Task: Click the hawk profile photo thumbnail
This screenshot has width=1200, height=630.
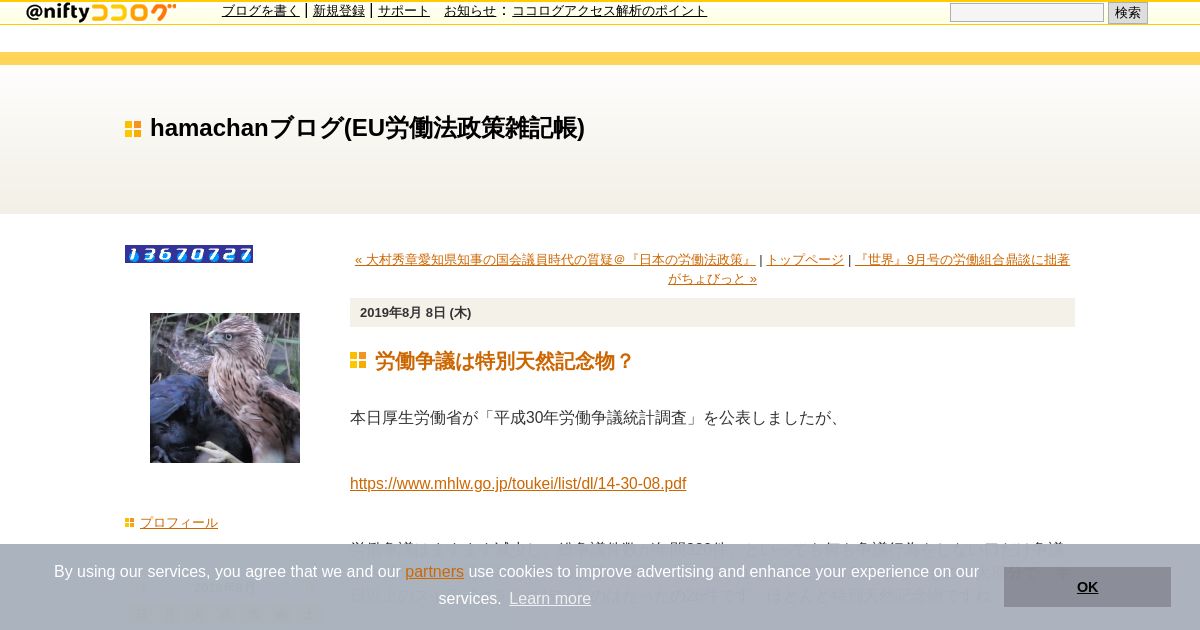Action: coord(225,388)
